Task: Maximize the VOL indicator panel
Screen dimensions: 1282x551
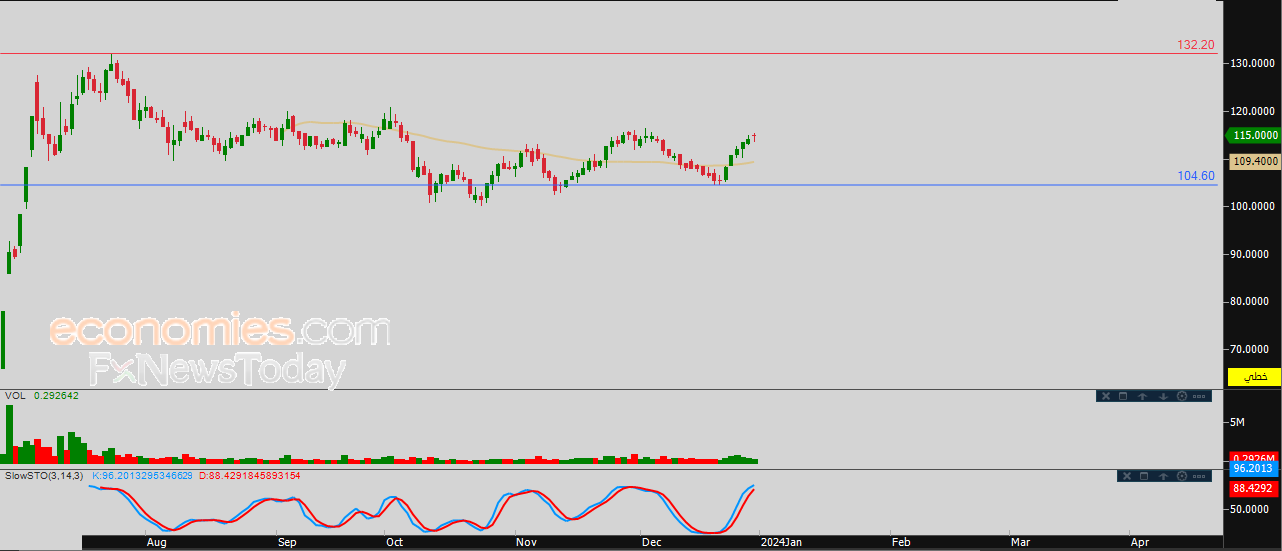Action: pos(1123,396)
